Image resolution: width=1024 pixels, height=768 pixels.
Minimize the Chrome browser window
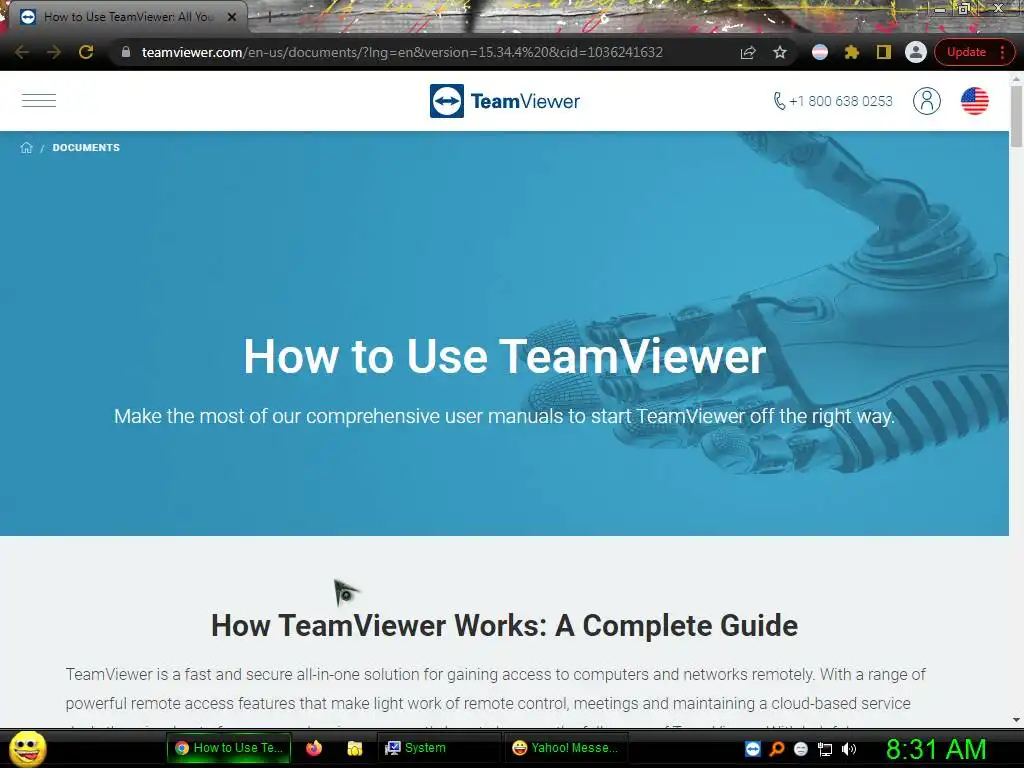(939, 8)
